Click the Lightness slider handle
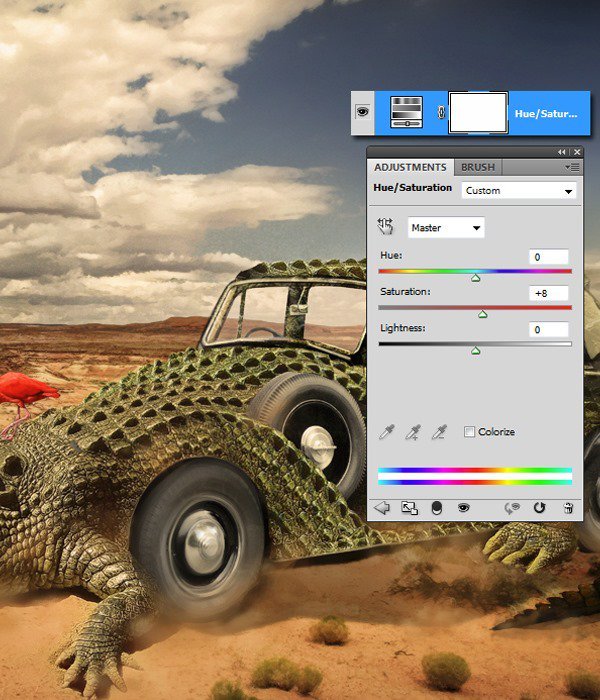Screen dimensions: 600x700 pyautogui.click(x=476, y=351)
